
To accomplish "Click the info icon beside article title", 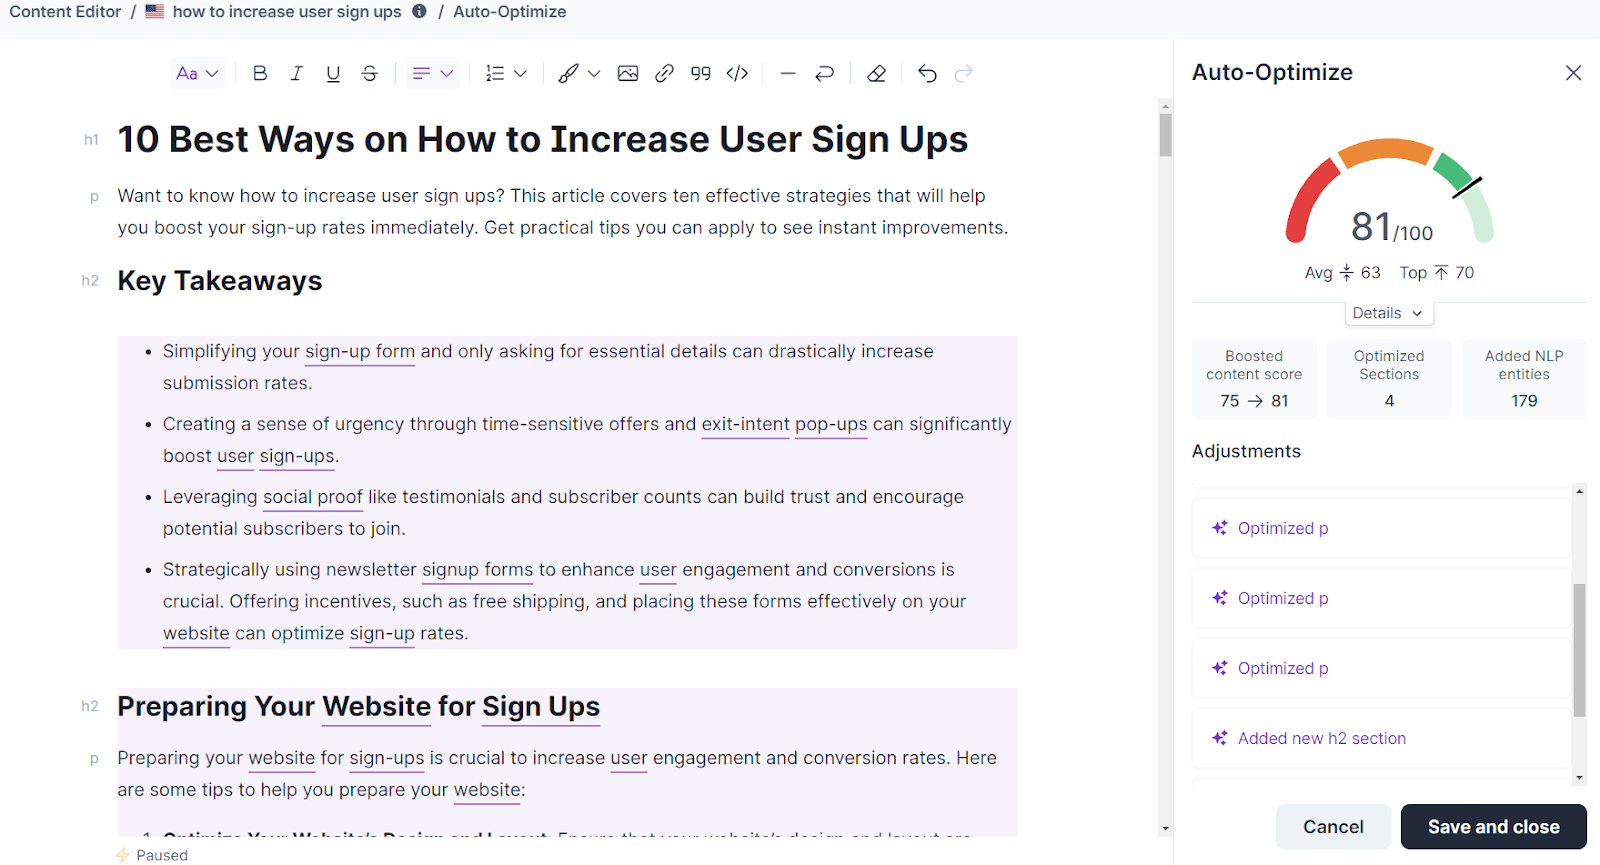I will coord(419,12).
